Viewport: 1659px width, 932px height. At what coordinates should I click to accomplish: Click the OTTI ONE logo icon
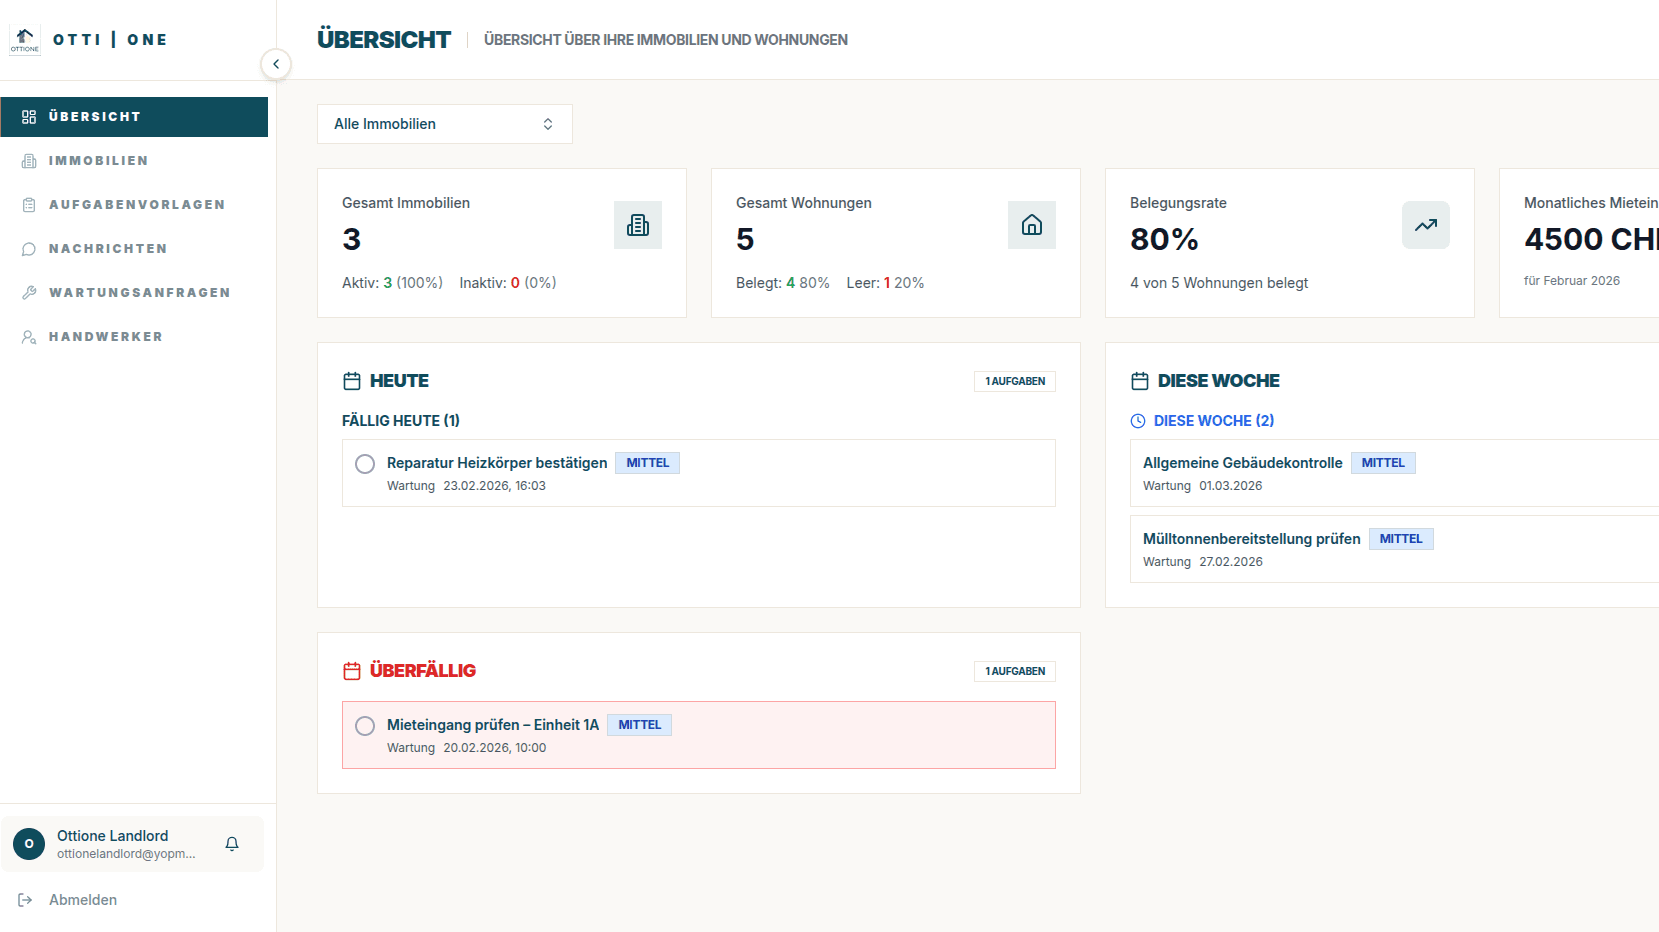pyautogui.click(x=24, y=39)
